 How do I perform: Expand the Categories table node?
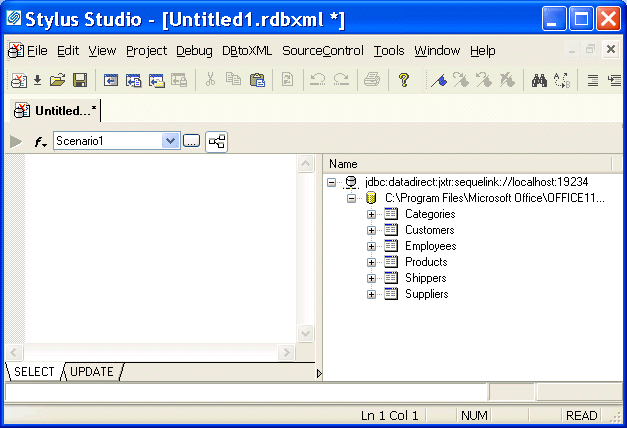371,214
